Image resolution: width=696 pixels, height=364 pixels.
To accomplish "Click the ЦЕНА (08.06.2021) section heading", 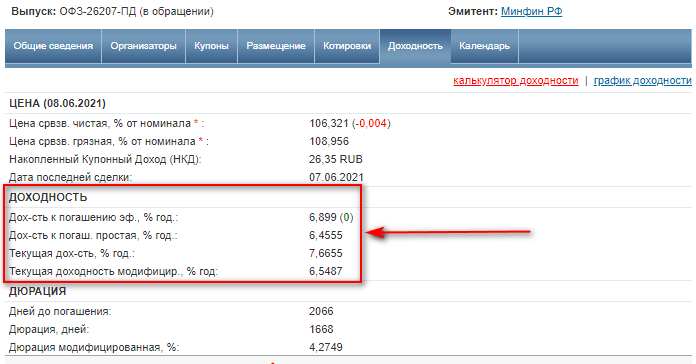I will pos(57,103).
